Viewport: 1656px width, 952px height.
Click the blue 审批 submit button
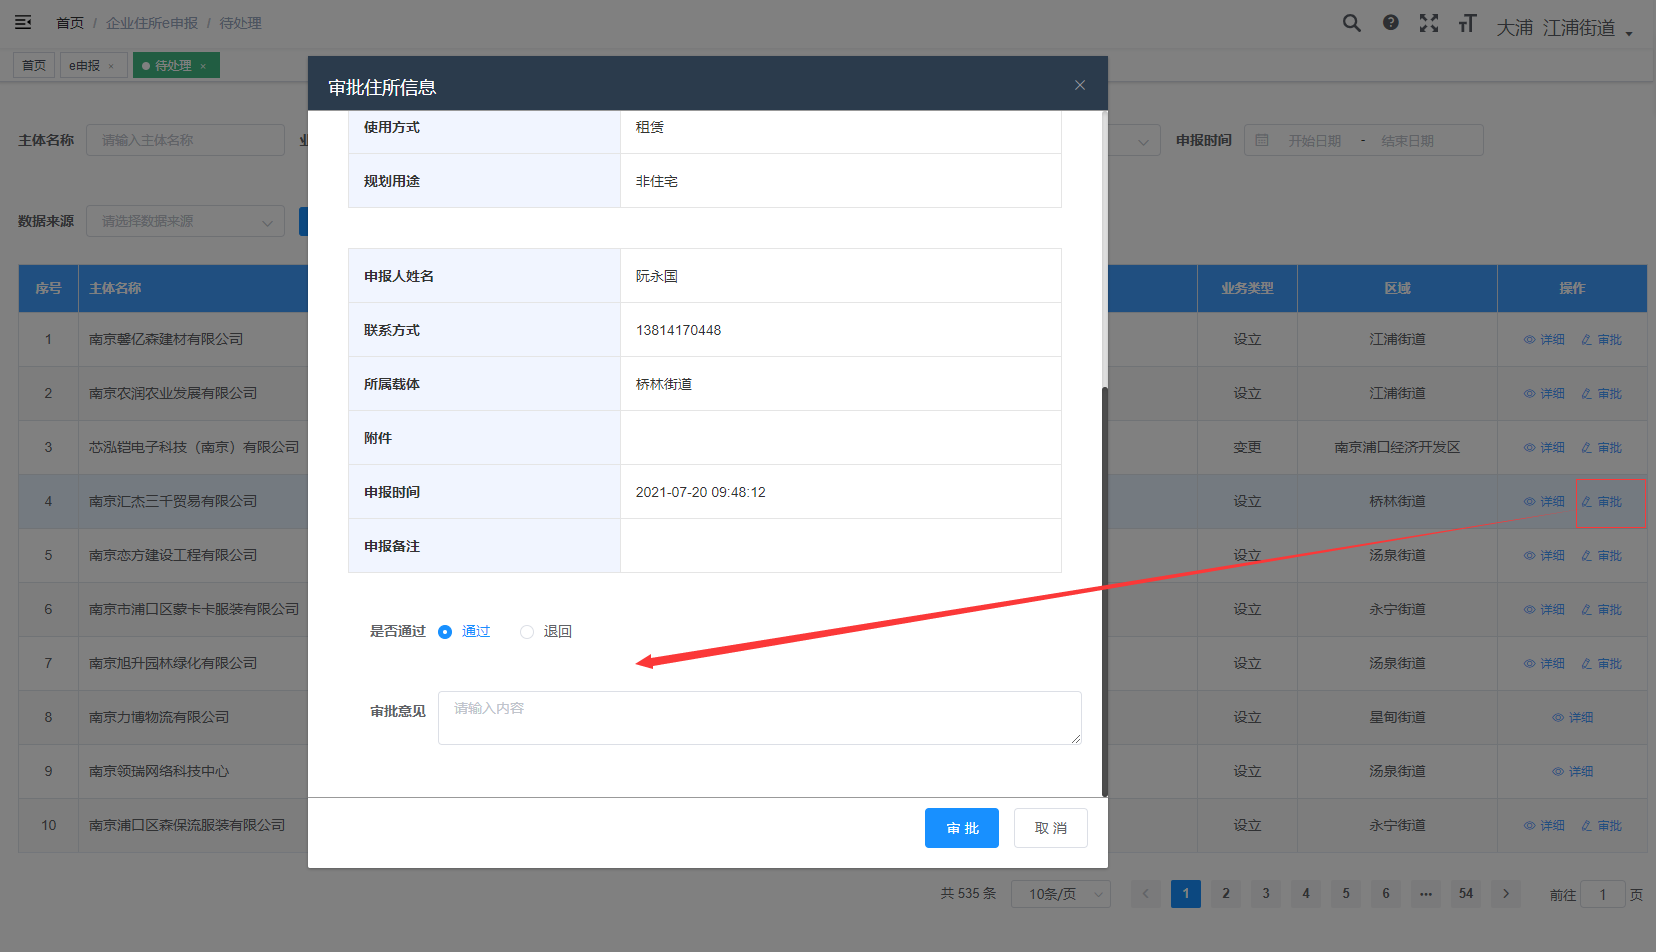pos(962,828)
